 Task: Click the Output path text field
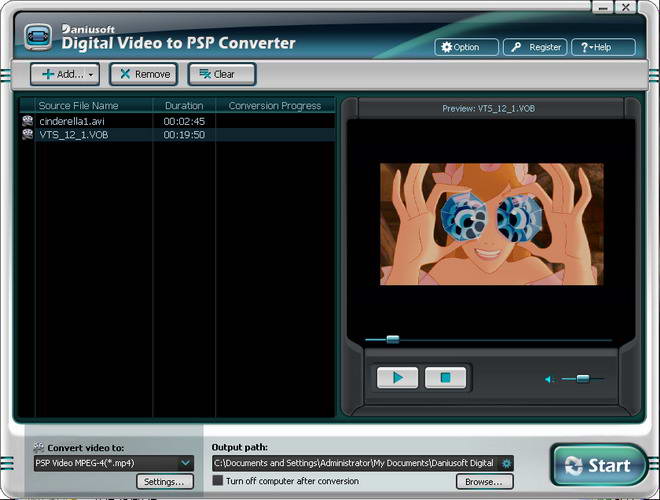click(356, 463)
